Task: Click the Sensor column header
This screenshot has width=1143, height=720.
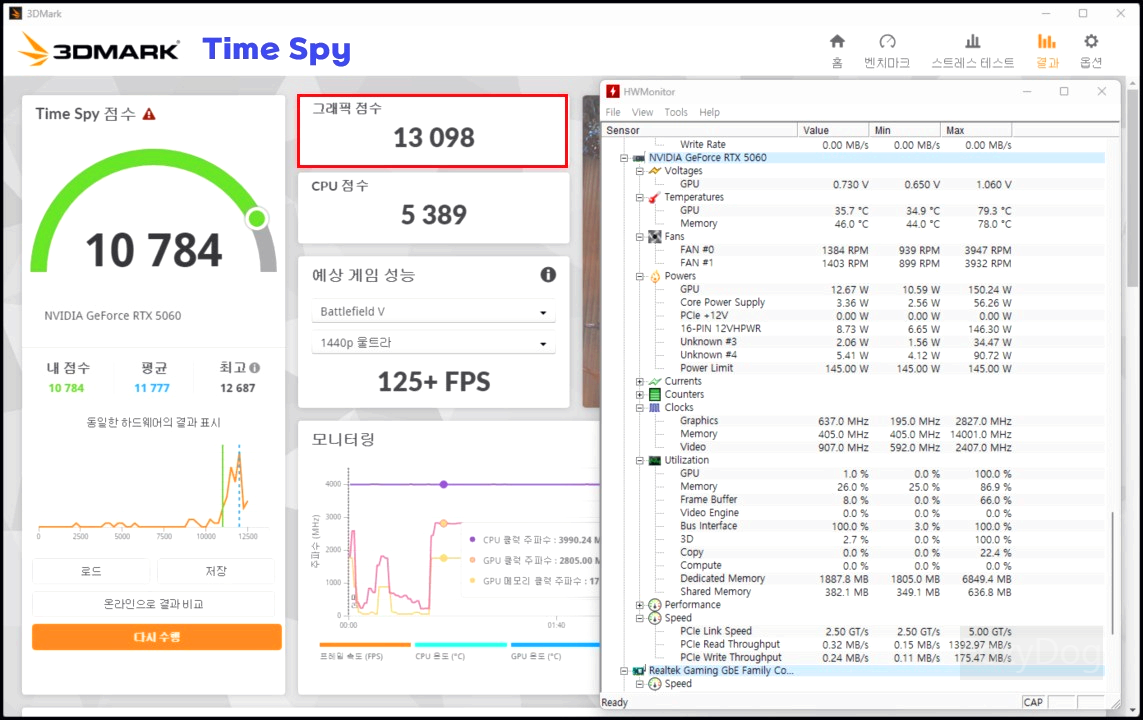Action: pos(700,130)
